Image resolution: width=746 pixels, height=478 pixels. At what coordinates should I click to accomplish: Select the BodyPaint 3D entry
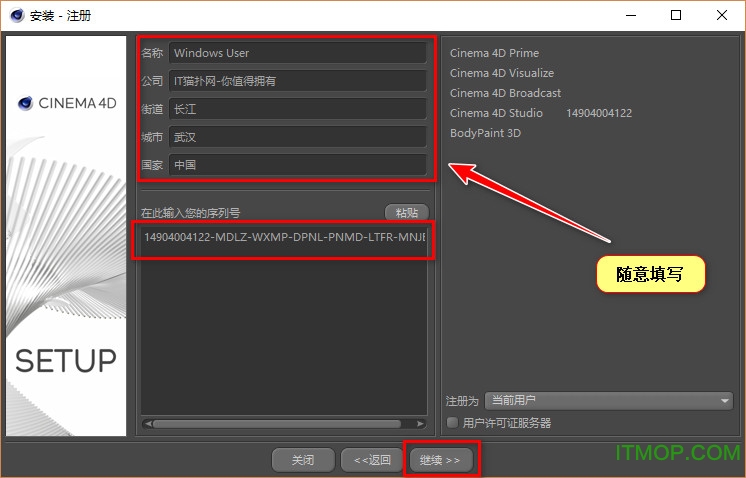pos(485,133)
